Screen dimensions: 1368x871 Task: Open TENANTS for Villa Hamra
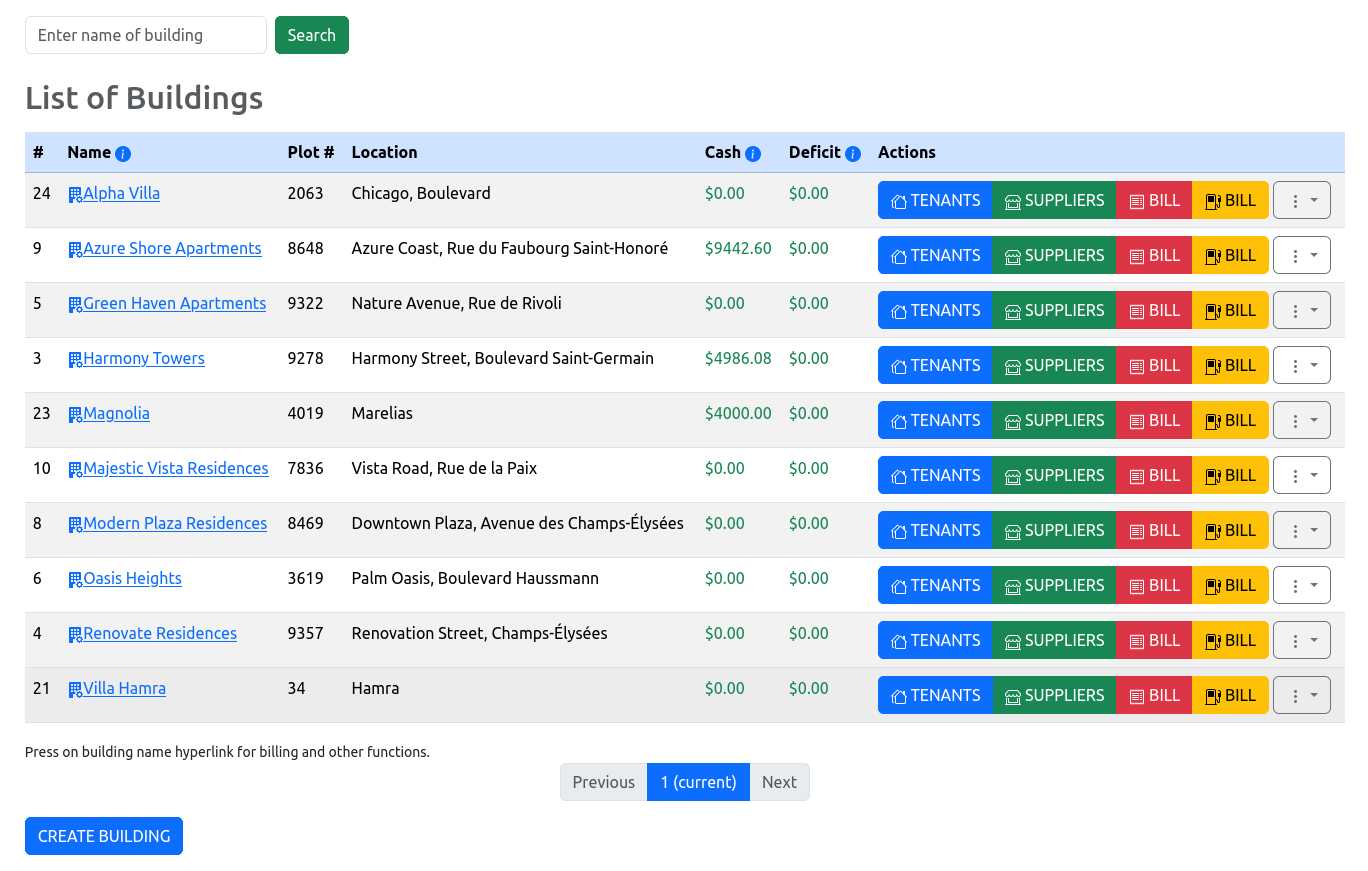[x=935, y=695]
